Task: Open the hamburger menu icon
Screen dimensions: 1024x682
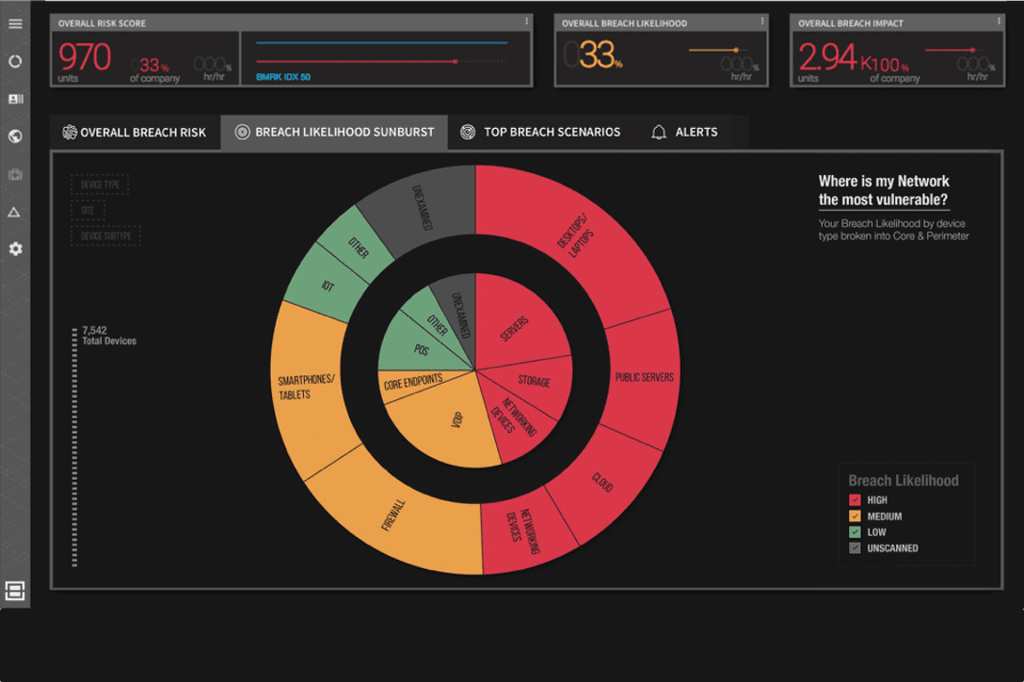Action: (15, 24)
